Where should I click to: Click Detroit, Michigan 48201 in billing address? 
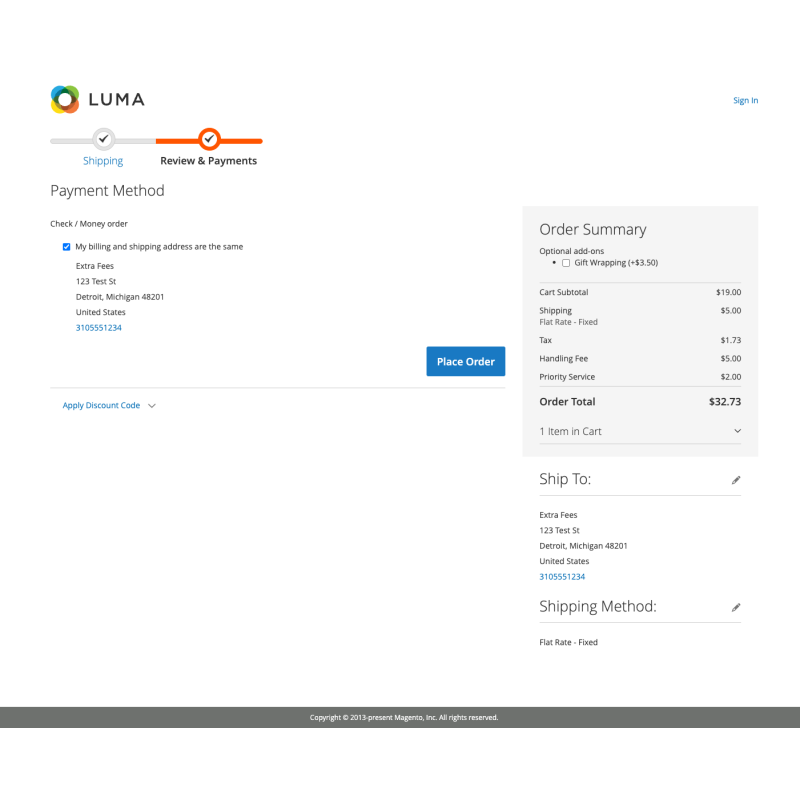120,297
